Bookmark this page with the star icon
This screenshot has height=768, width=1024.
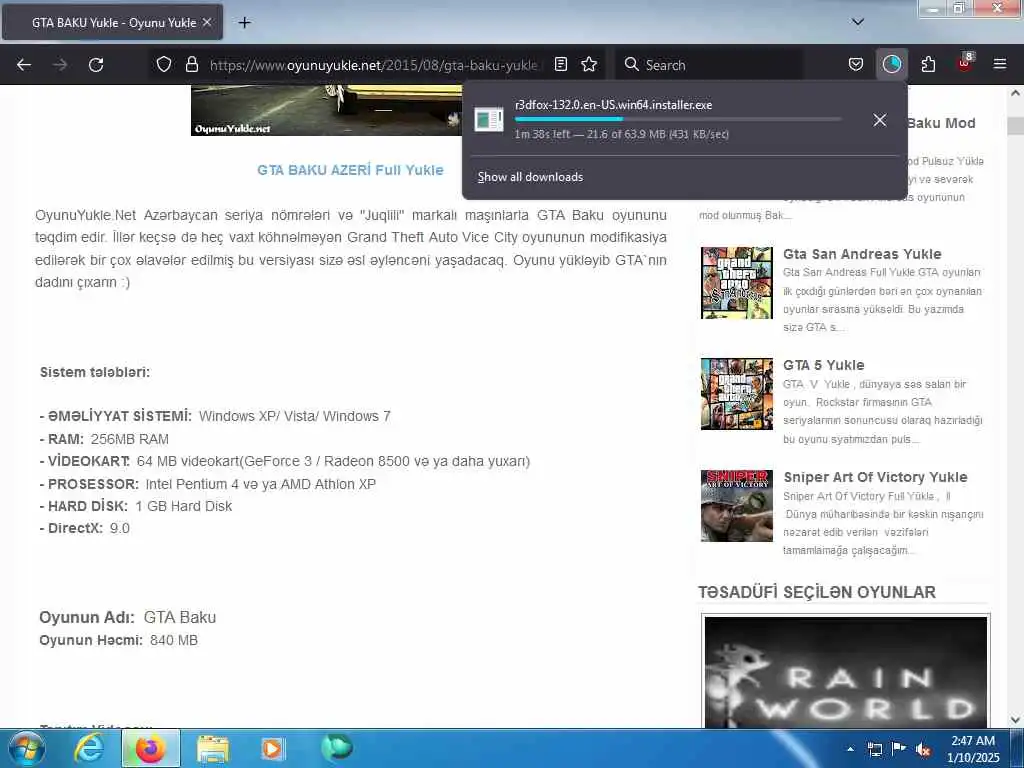coord(589,64)
